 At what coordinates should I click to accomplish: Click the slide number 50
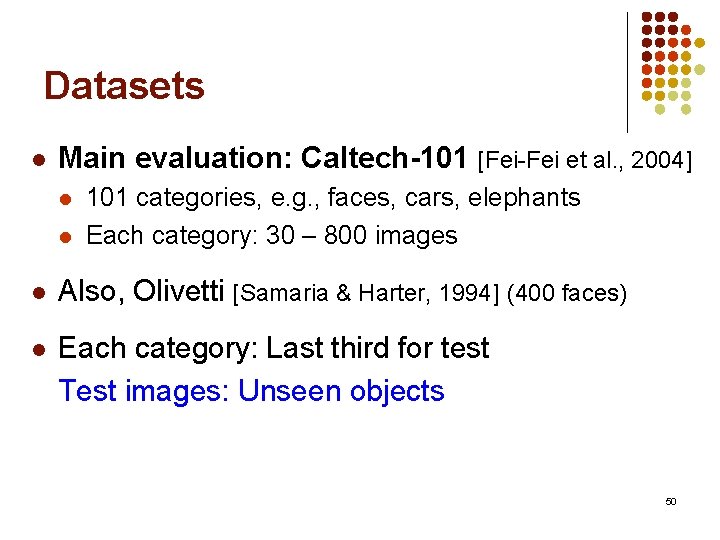[x=670, y=501]
